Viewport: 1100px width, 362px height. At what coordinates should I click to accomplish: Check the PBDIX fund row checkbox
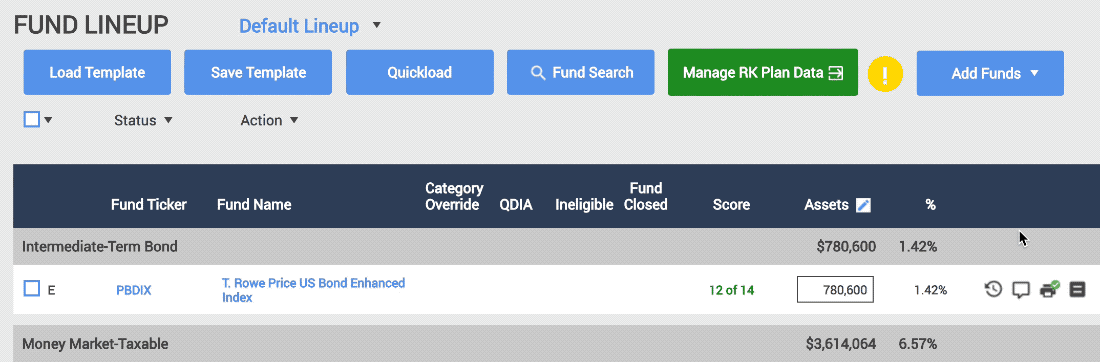click(32, 288)
